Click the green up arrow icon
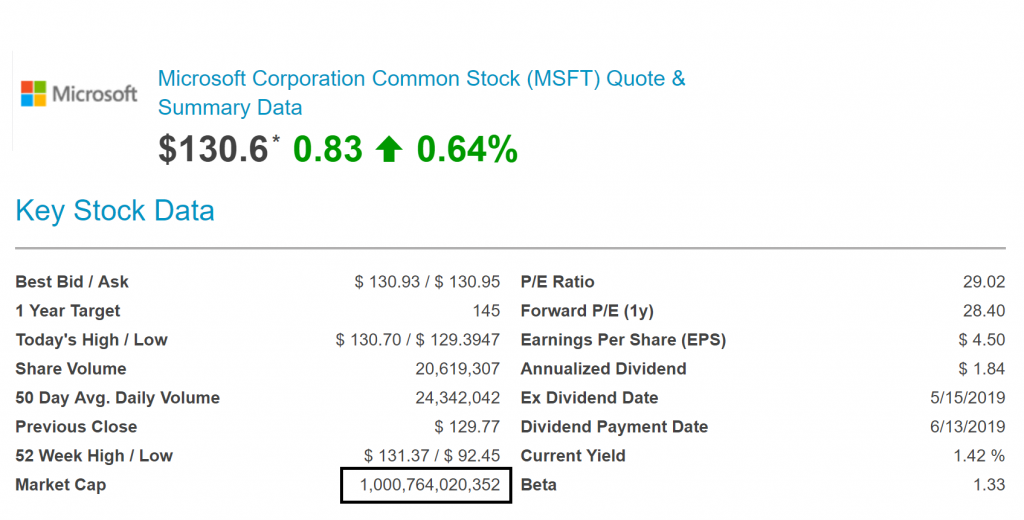1024x520 pixels. (x=389, y=149)
